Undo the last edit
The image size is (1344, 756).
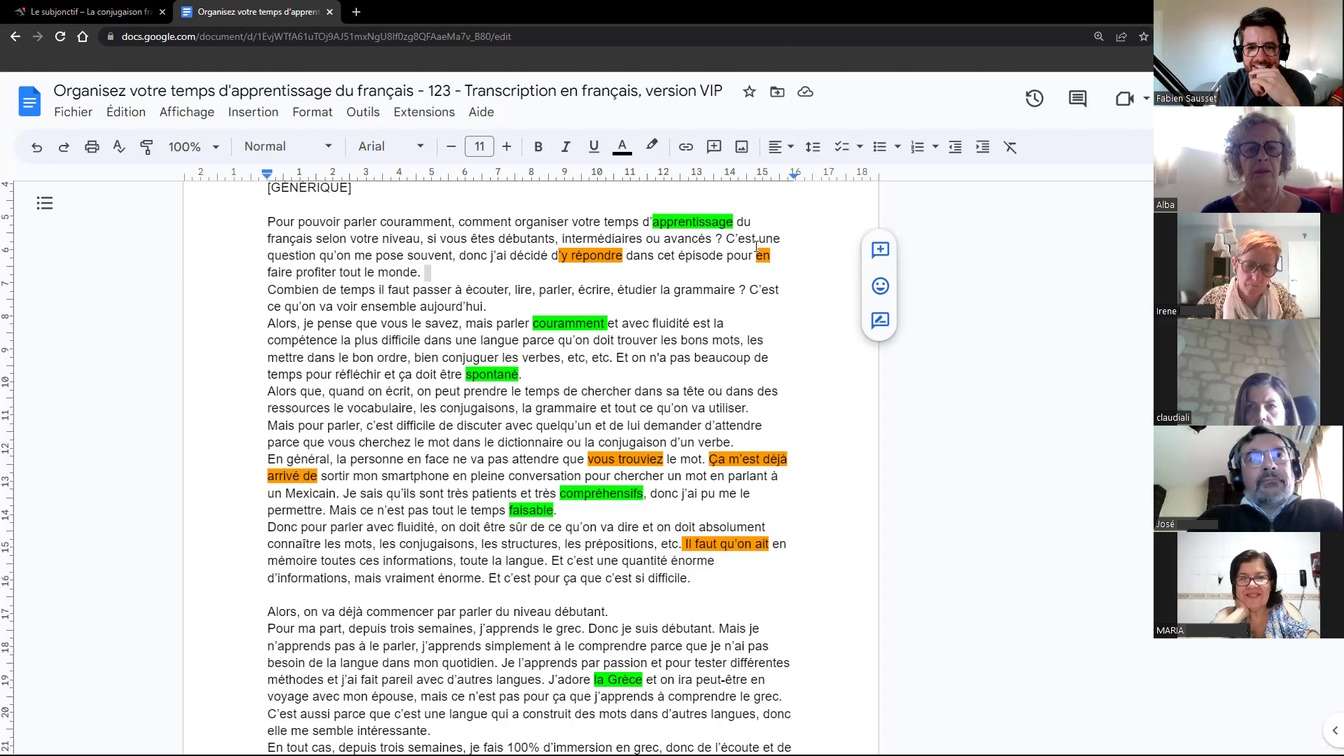point(37,147)
